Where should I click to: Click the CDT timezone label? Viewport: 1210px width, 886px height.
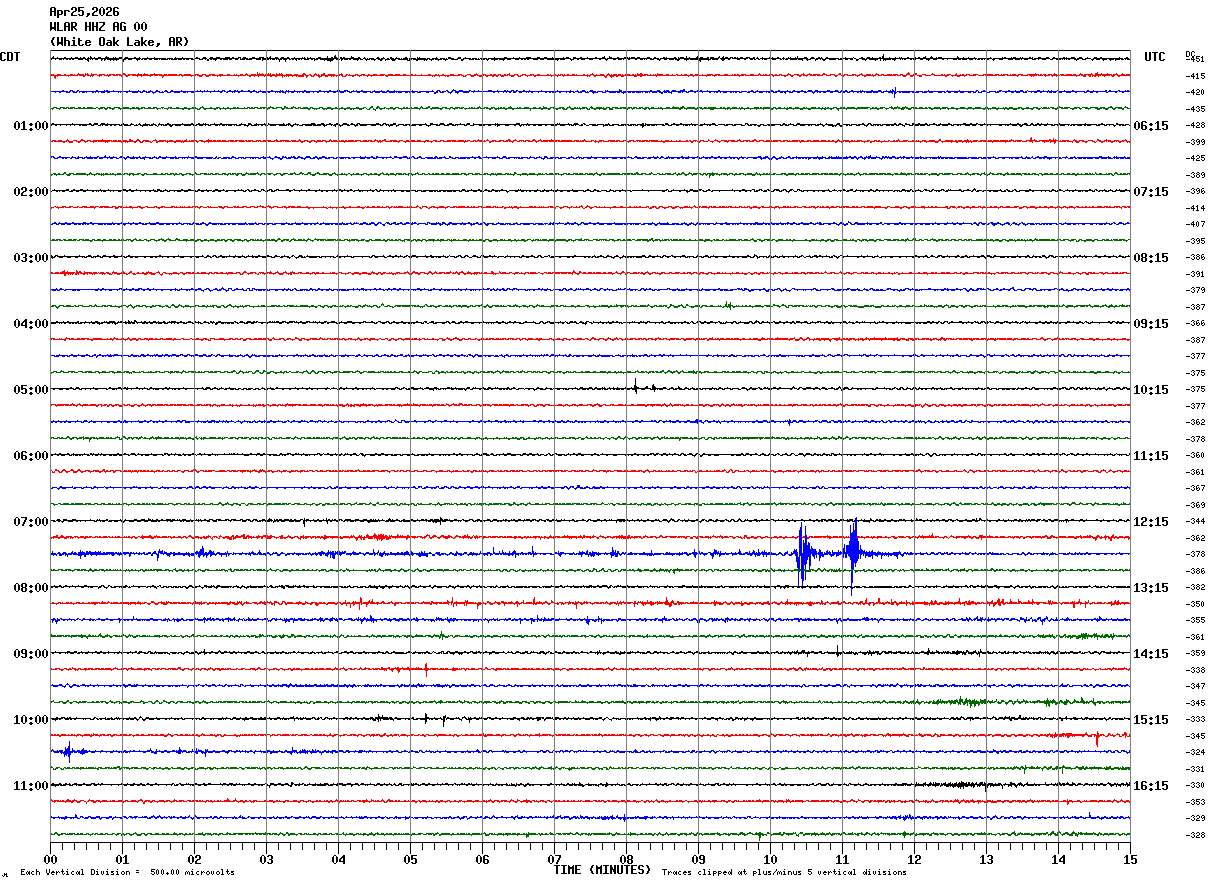coord(10,57)
